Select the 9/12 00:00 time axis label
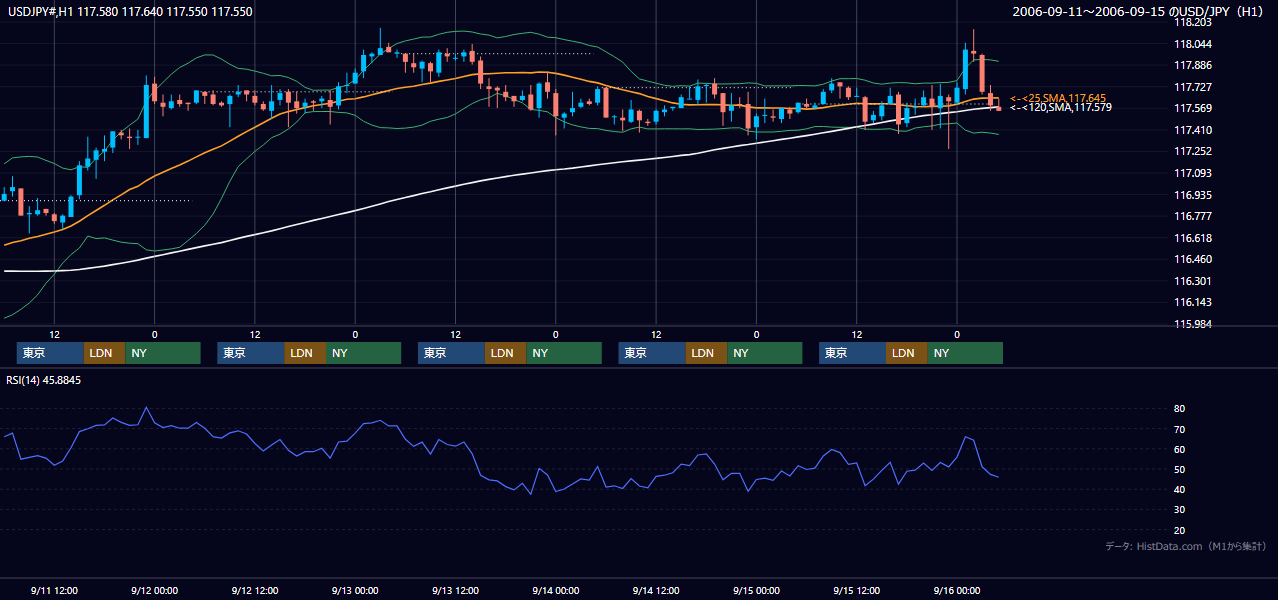Viewport: 1278px width, 600px height. pyautogui.click(x=154, y=591)
